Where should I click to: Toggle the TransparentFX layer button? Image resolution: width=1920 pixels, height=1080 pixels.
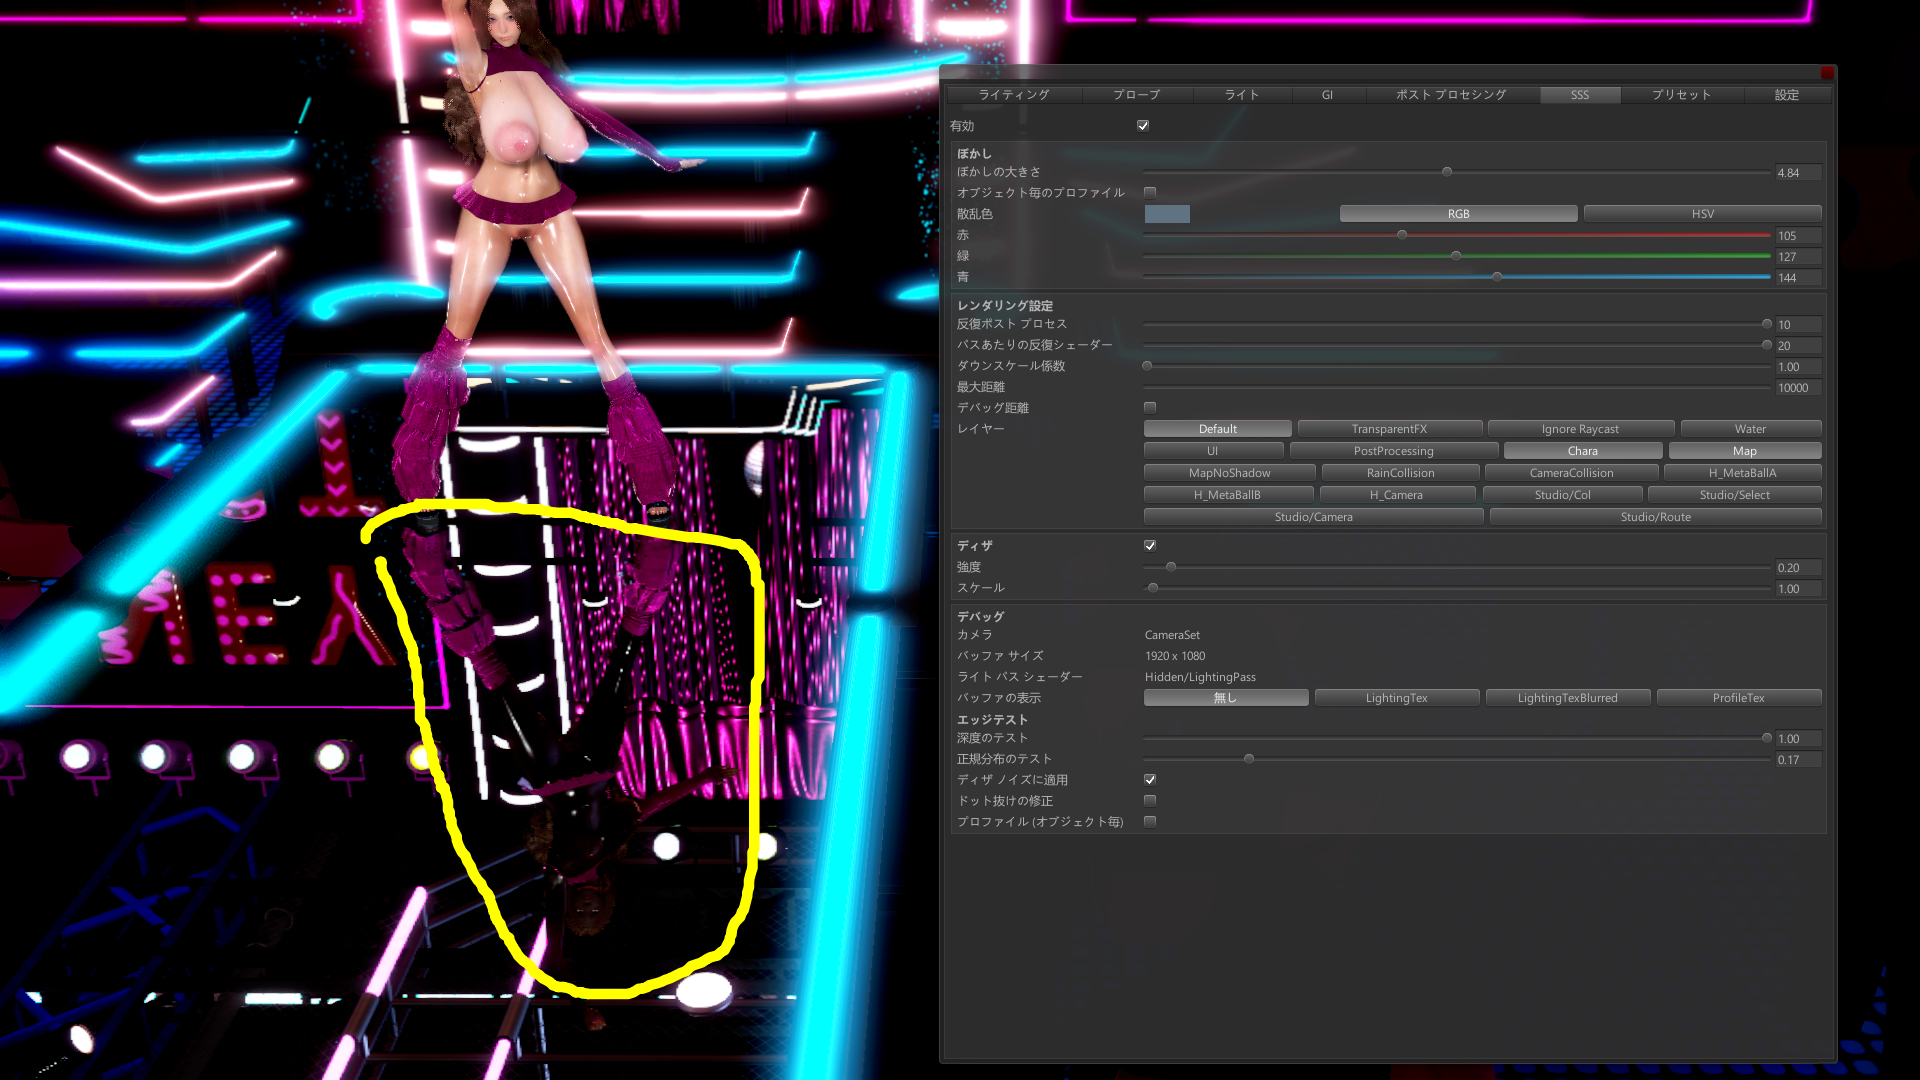1389,429
